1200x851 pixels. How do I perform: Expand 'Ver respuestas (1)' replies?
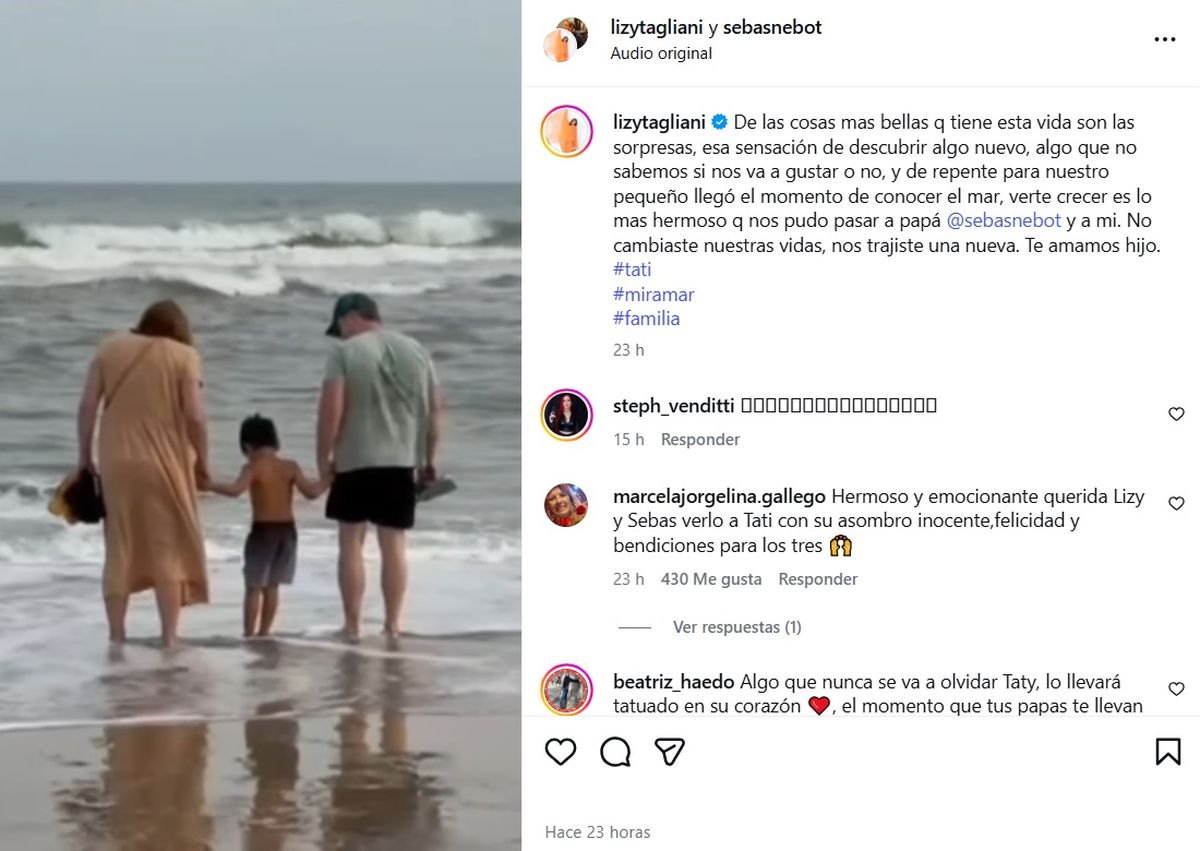(736, 627)
